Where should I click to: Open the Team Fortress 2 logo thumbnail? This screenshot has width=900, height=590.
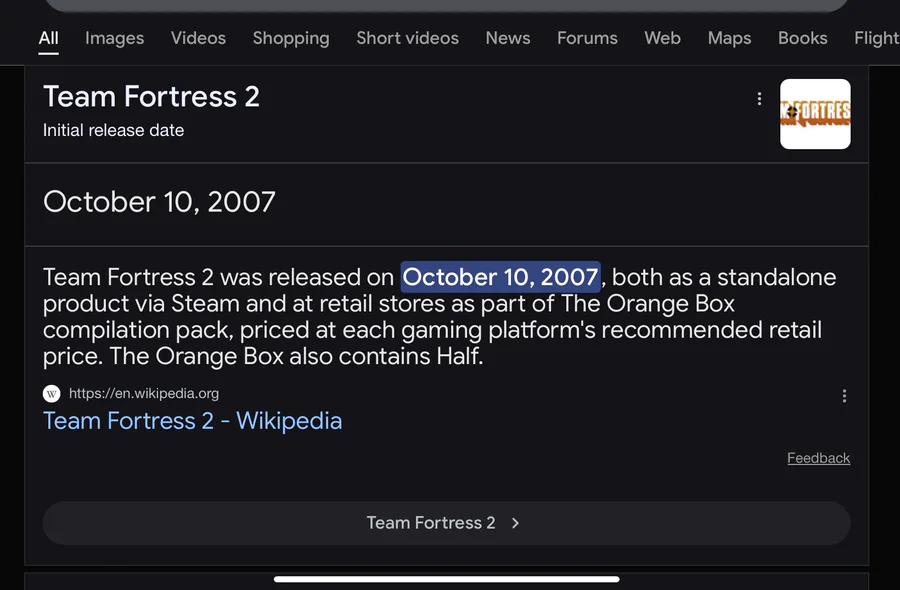pyautogui.click(x=815, y=114)
